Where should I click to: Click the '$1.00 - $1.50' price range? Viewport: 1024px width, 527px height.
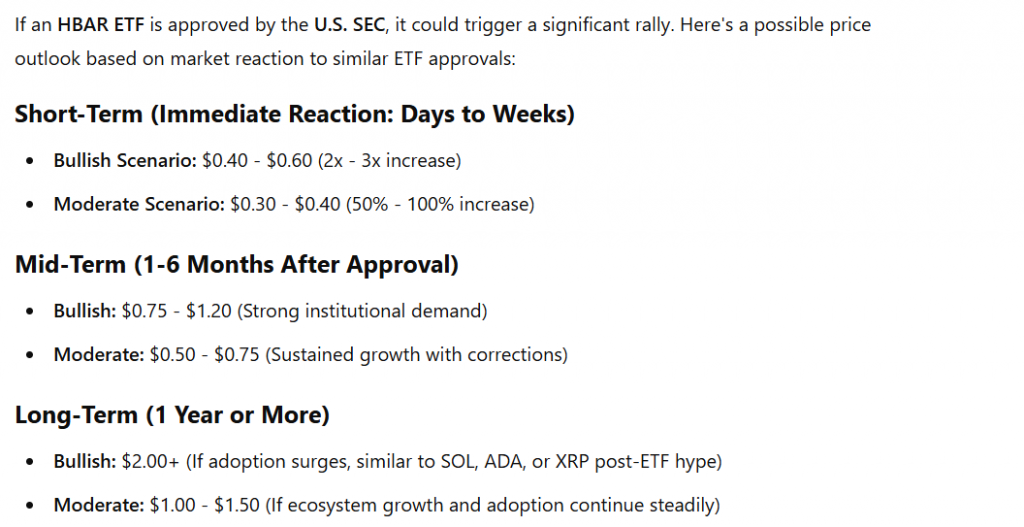click(x=204, y=505)
